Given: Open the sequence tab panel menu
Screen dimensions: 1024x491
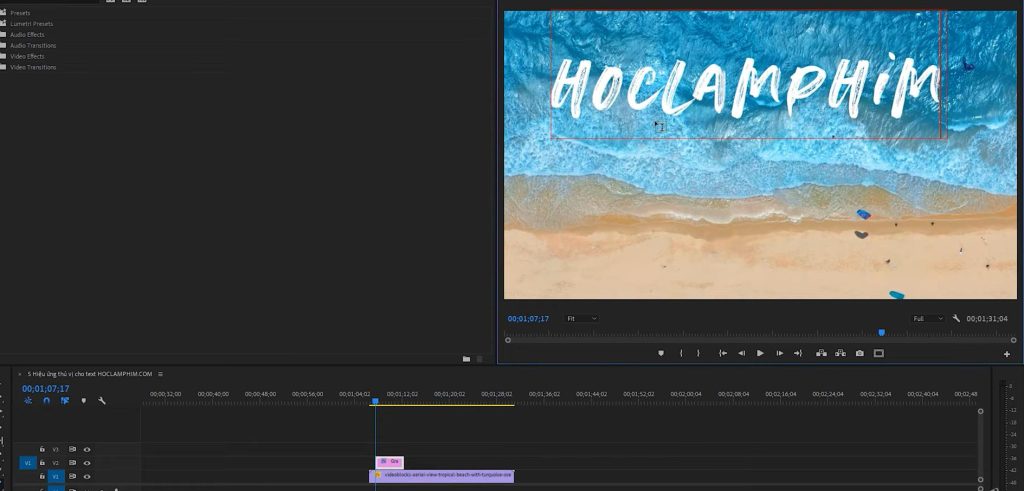Looking at the screenshot, I should click(x=160, y=374).
